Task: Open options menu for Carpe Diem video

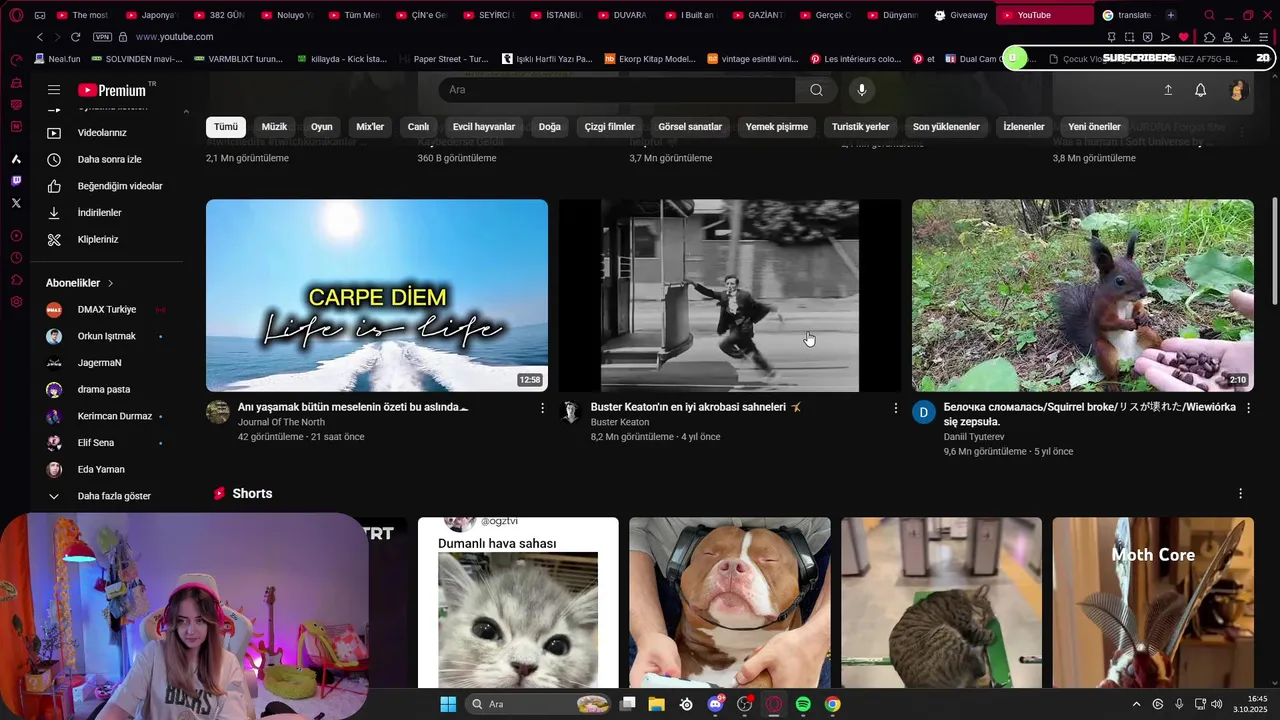Action: 543,408
